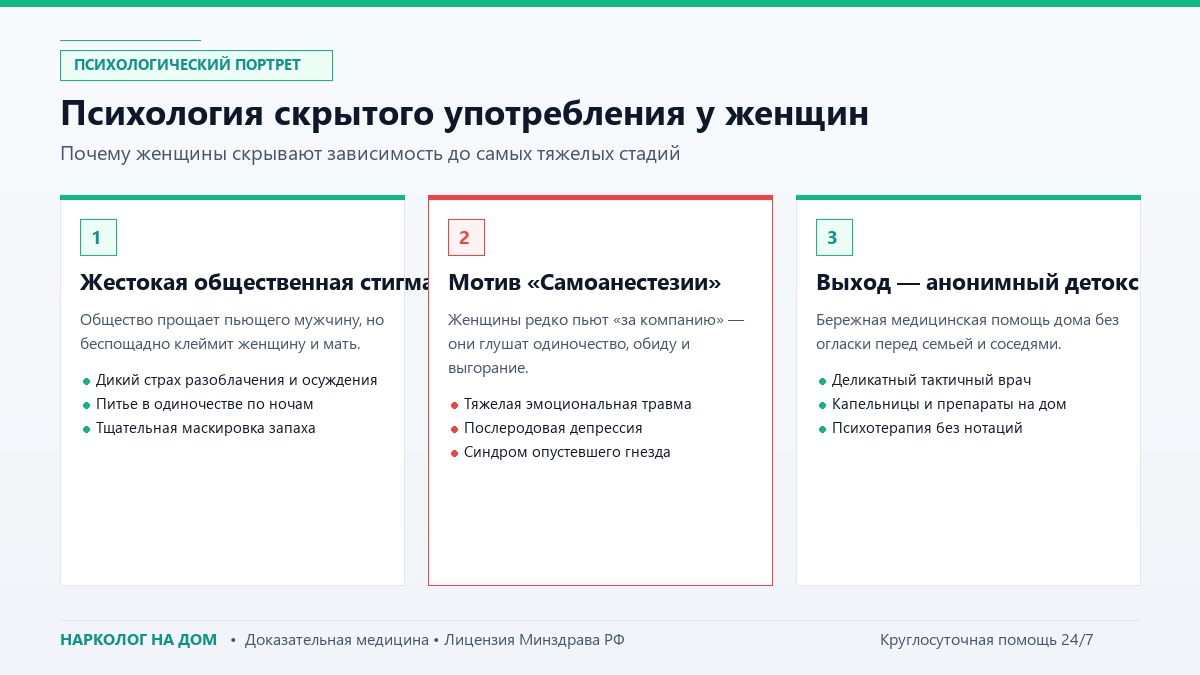Click the «Психологический портрет» badge
The height and width of the screenshot is (675, 1200).
(x=196, y=65)
